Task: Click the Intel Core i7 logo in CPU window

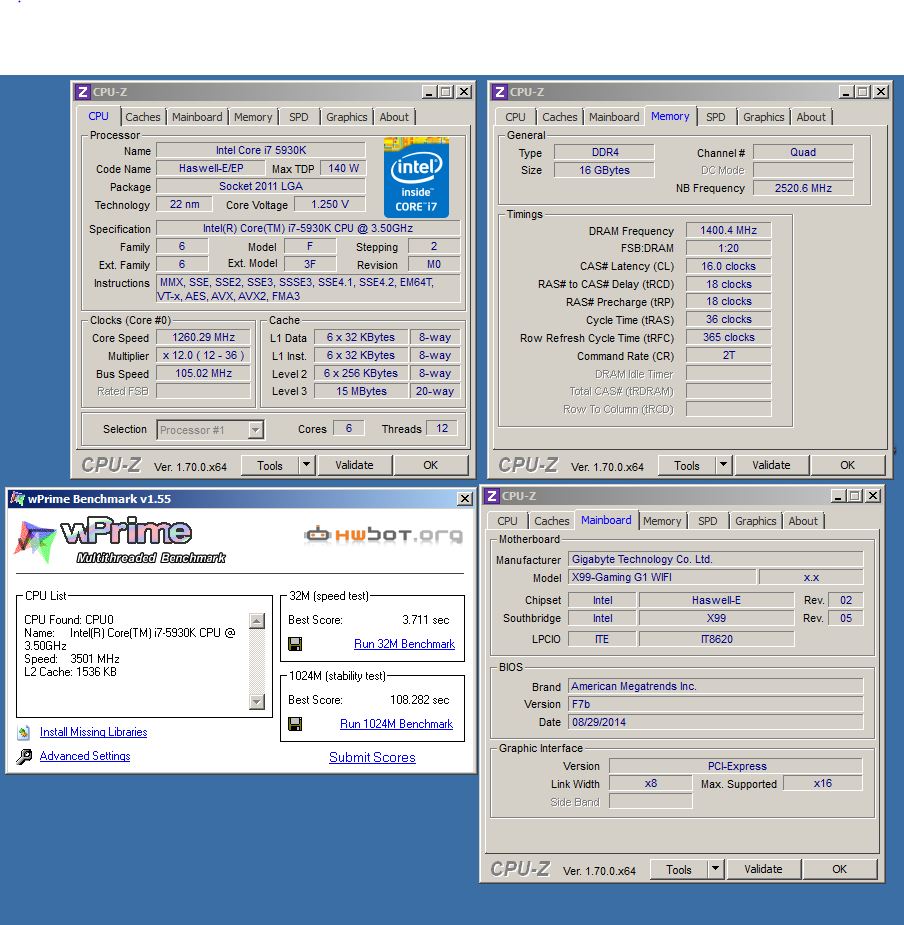Action: (x=416, y=177)
